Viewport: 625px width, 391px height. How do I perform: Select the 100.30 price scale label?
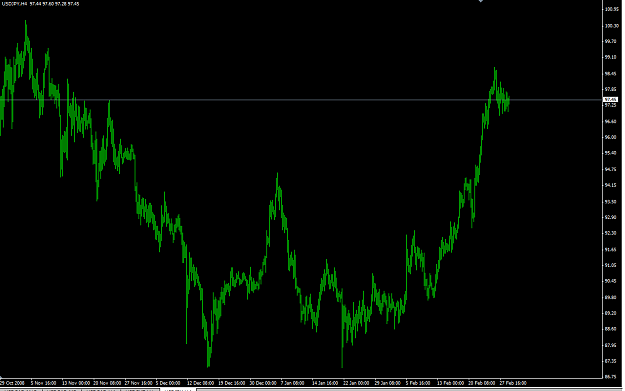pyautogui.click(x=611, y=26)
